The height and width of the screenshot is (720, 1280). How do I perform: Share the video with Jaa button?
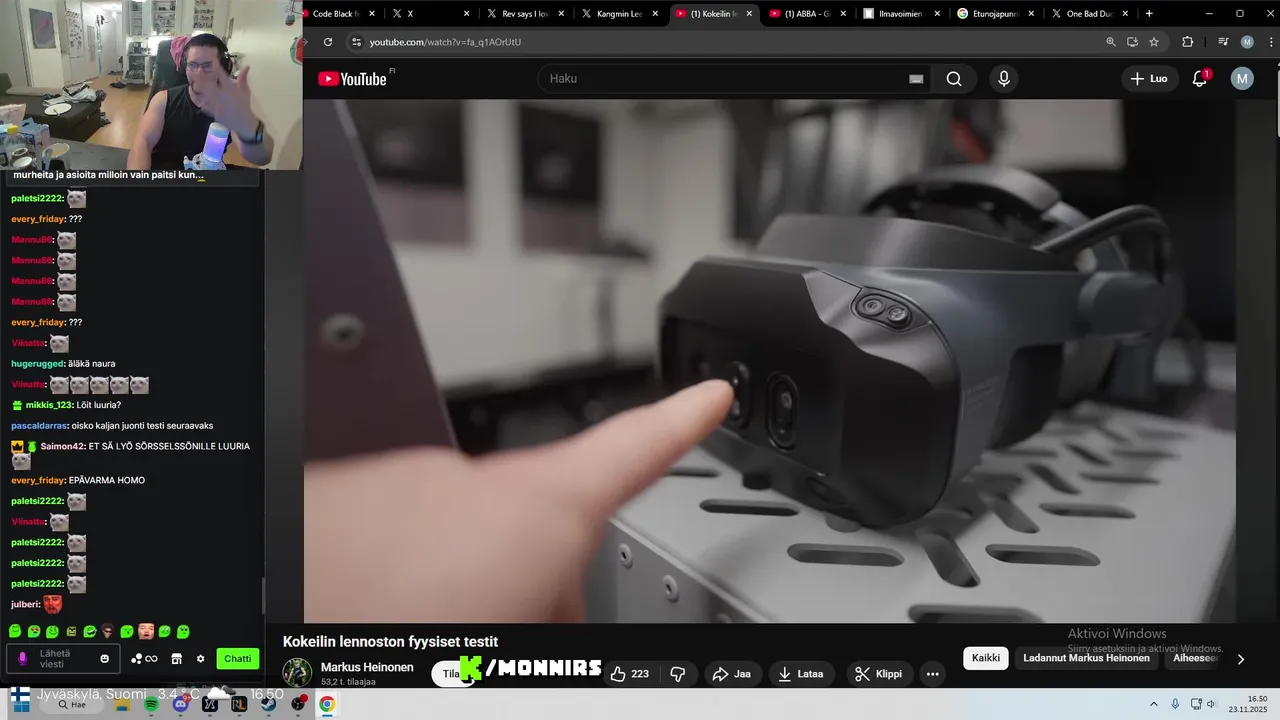pyautogui.click(x=731, y=674)
